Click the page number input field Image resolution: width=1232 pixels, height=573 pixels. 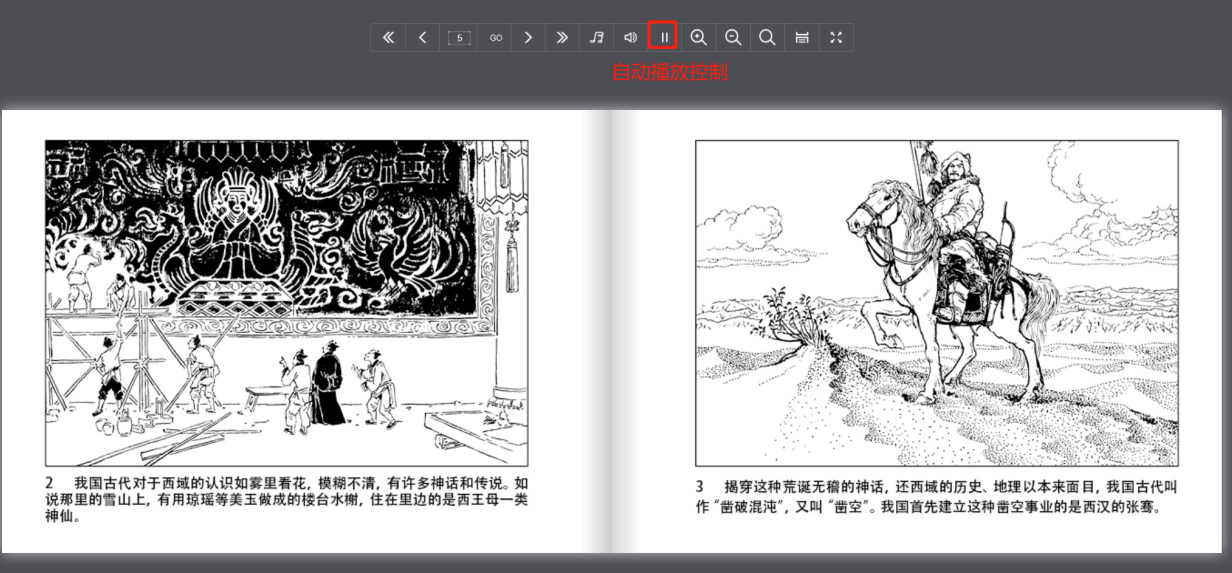(x=459, y=38)
